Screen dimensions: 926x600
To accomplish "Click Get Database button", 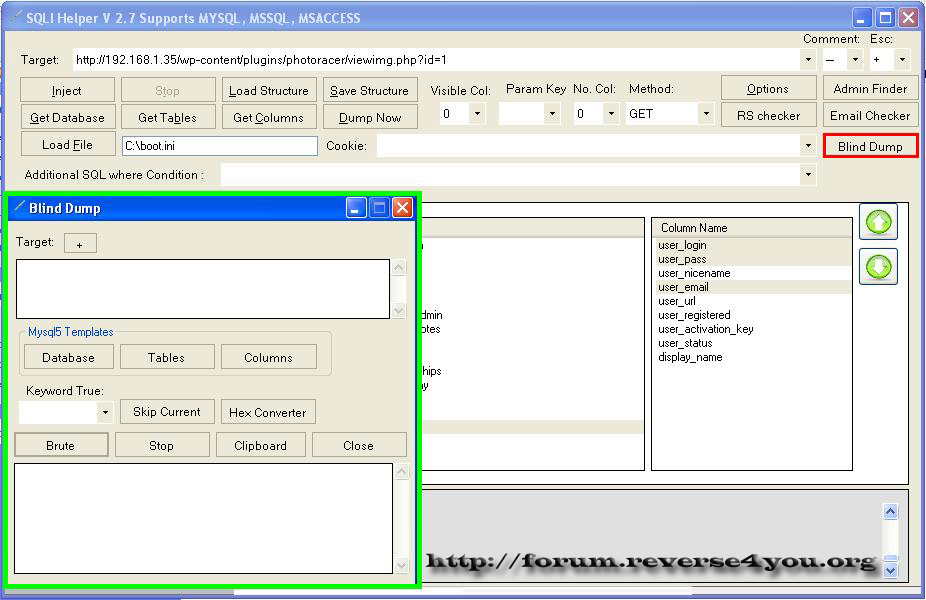I will click(x=67, y=117).
